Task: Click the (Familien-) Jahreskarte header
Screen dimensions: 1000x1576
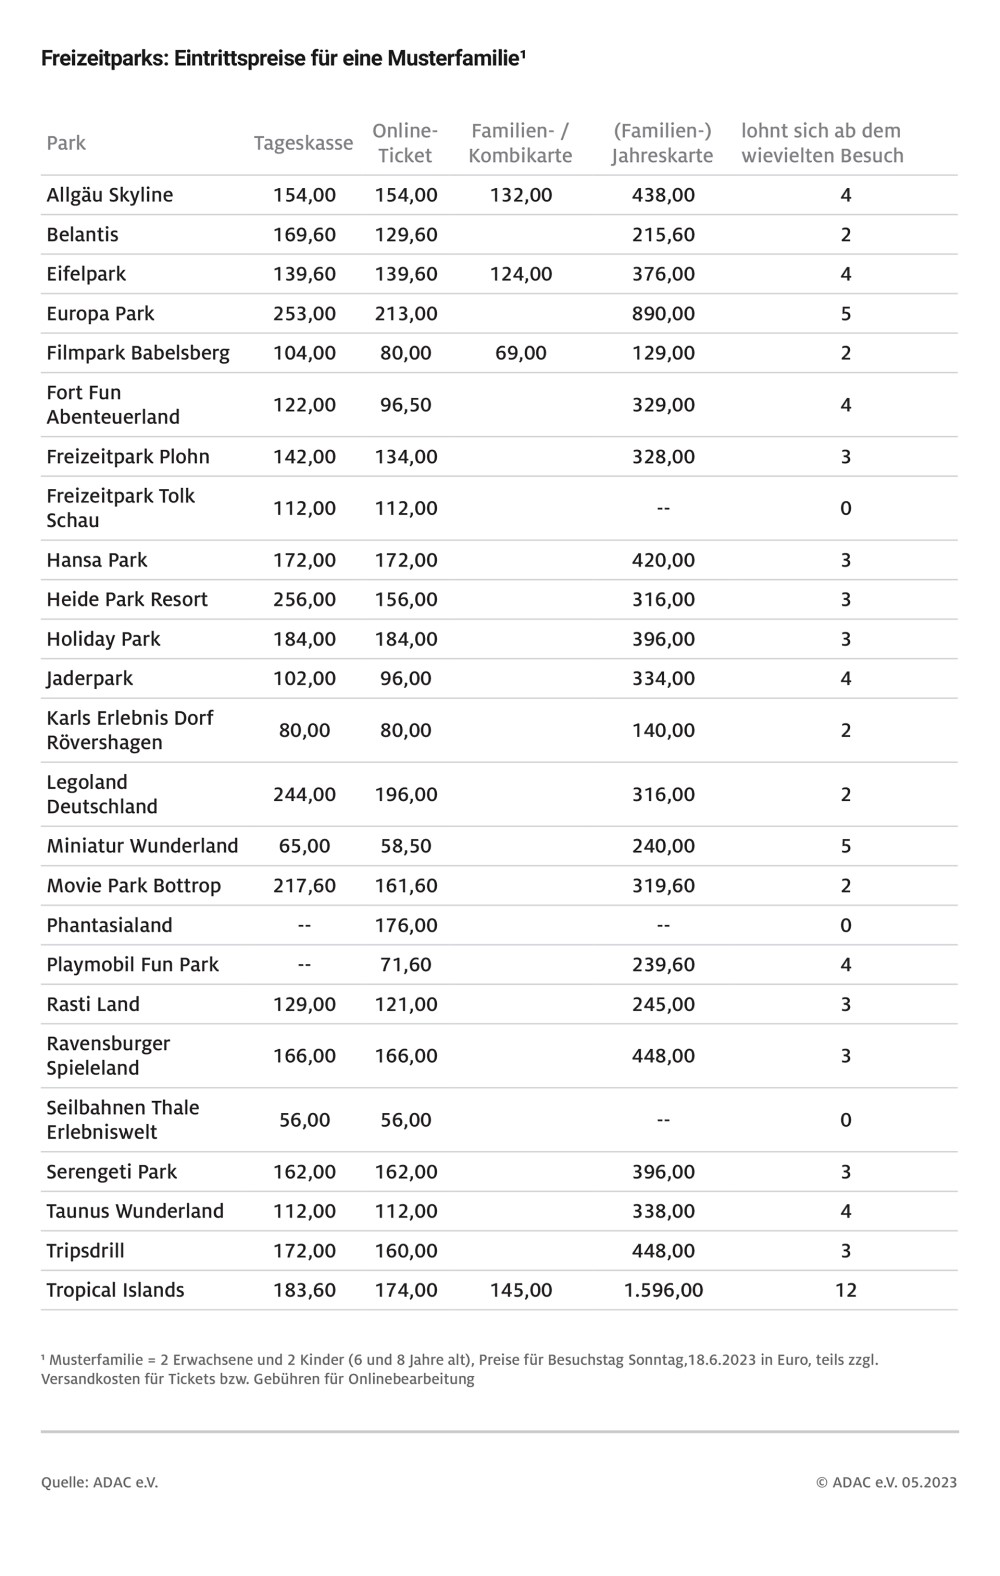Action: pyautogui.click(x=662, y=143)
